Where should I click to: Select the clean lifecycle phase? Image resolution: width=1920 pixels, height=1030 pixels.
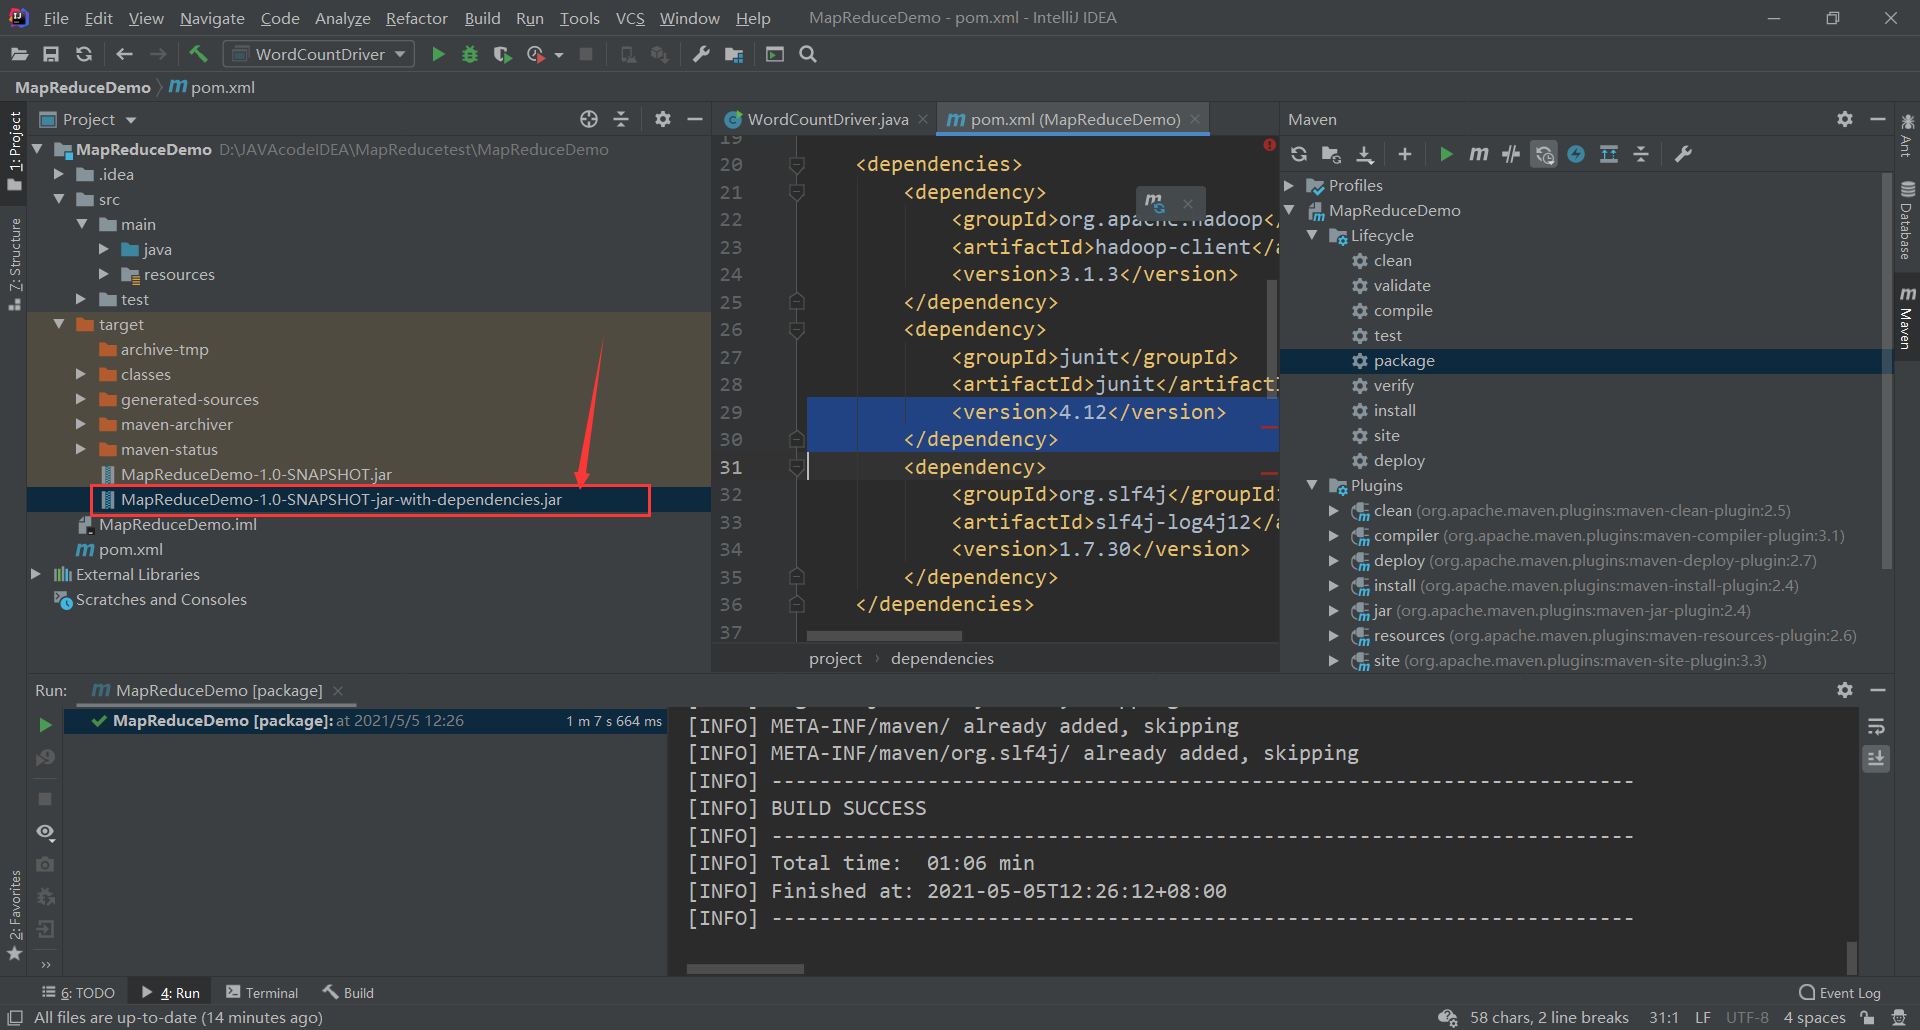click(1392, 260)
